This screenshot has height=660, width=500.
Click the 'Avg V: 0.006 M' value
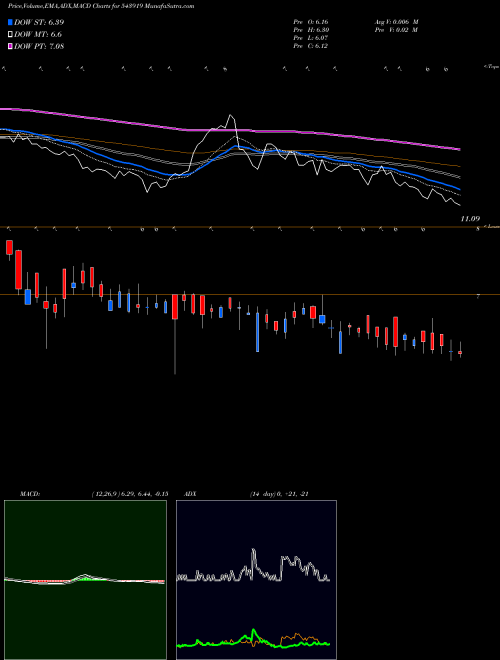pos(396,21)
